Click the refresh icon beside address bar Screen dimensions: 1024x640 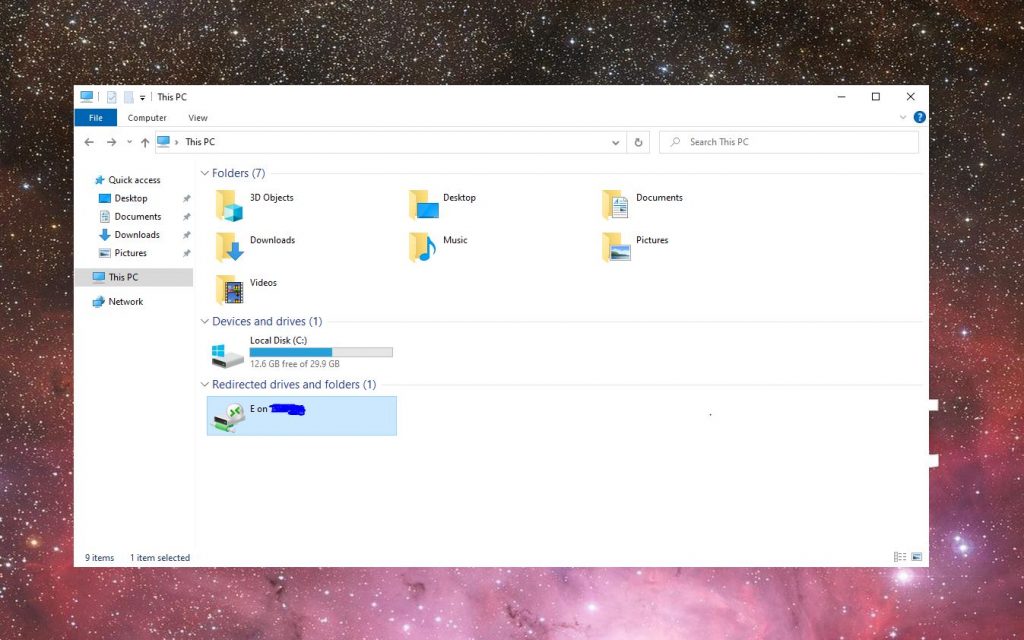(x=639, y=142)
